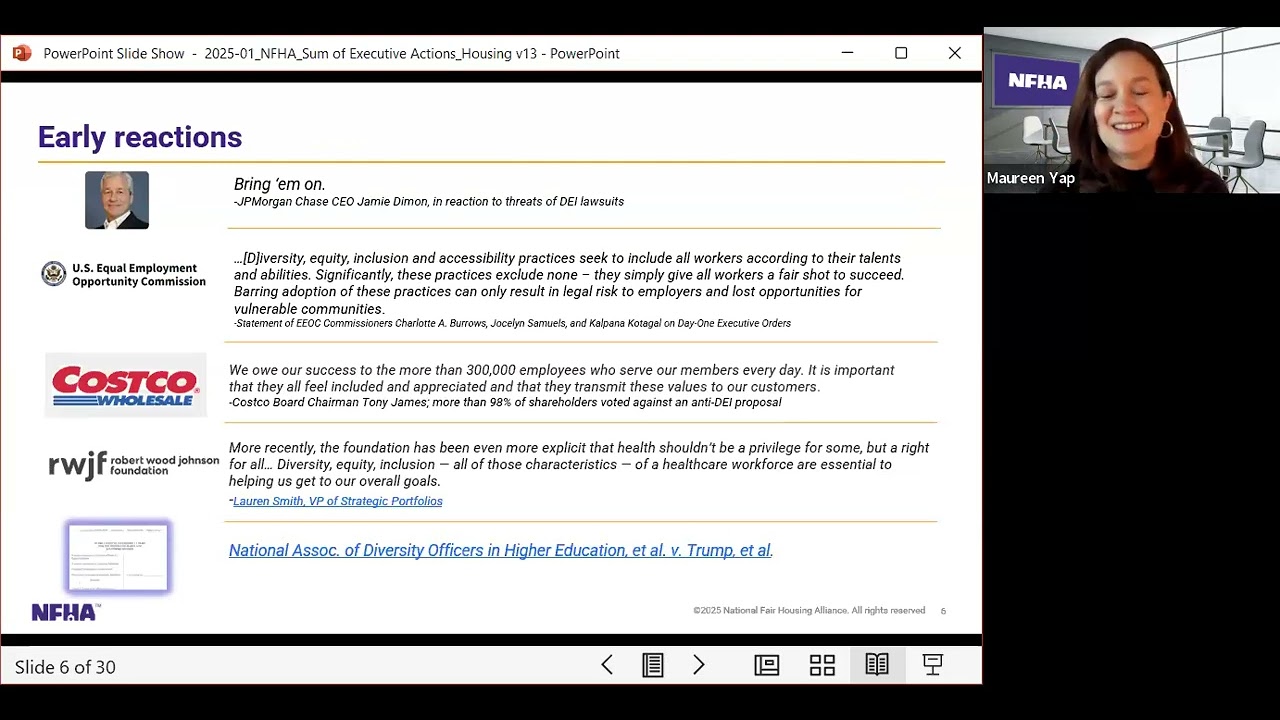Click the window title text with file name
The height and width of the screenshot is (720, 1280).
click(x=332, y=53)
